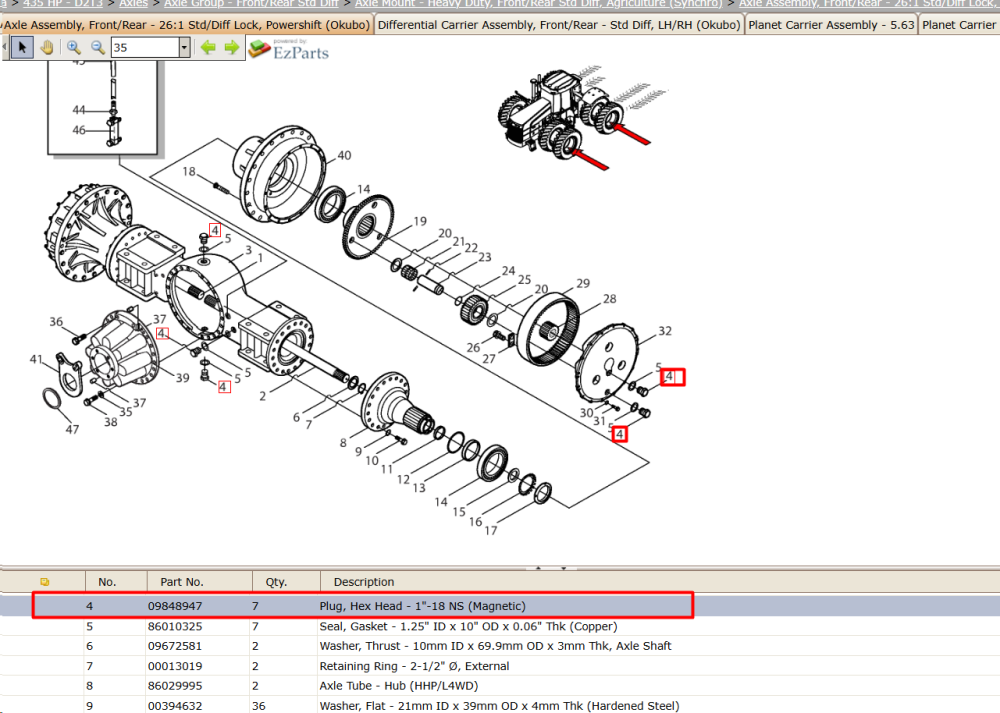Select part number 86010325 cell
The height and width of the screenshot is (713, 1000).
point(175,626)
